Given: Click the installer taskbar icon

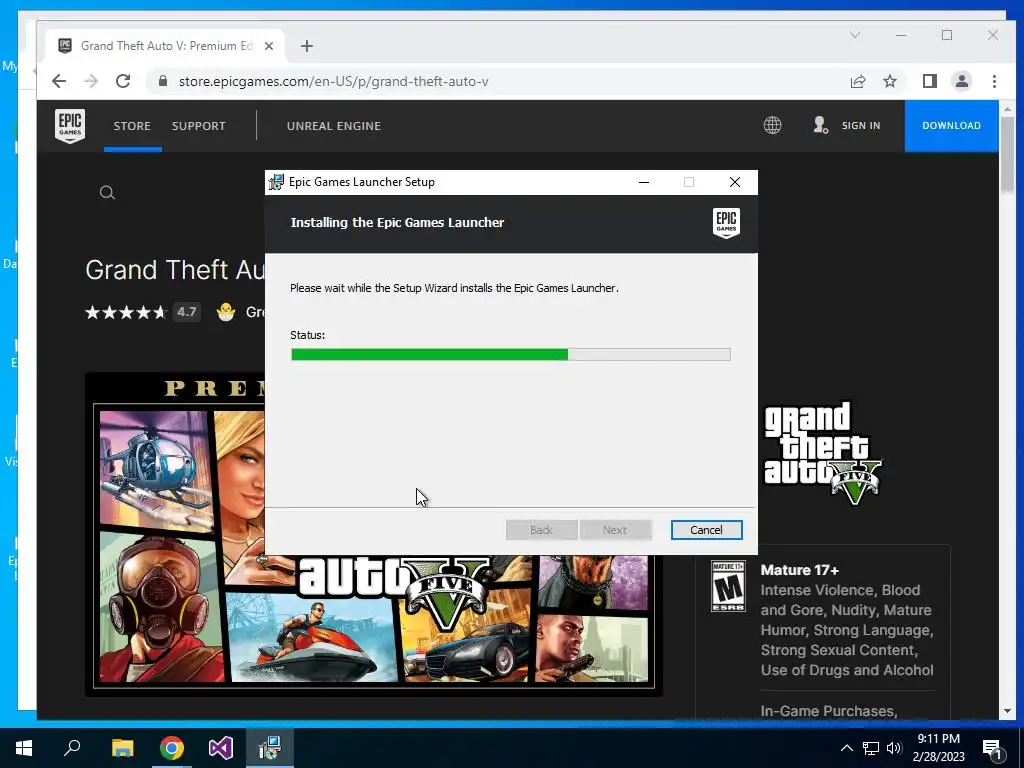Looking at the screenshot, I should point(270,748).
